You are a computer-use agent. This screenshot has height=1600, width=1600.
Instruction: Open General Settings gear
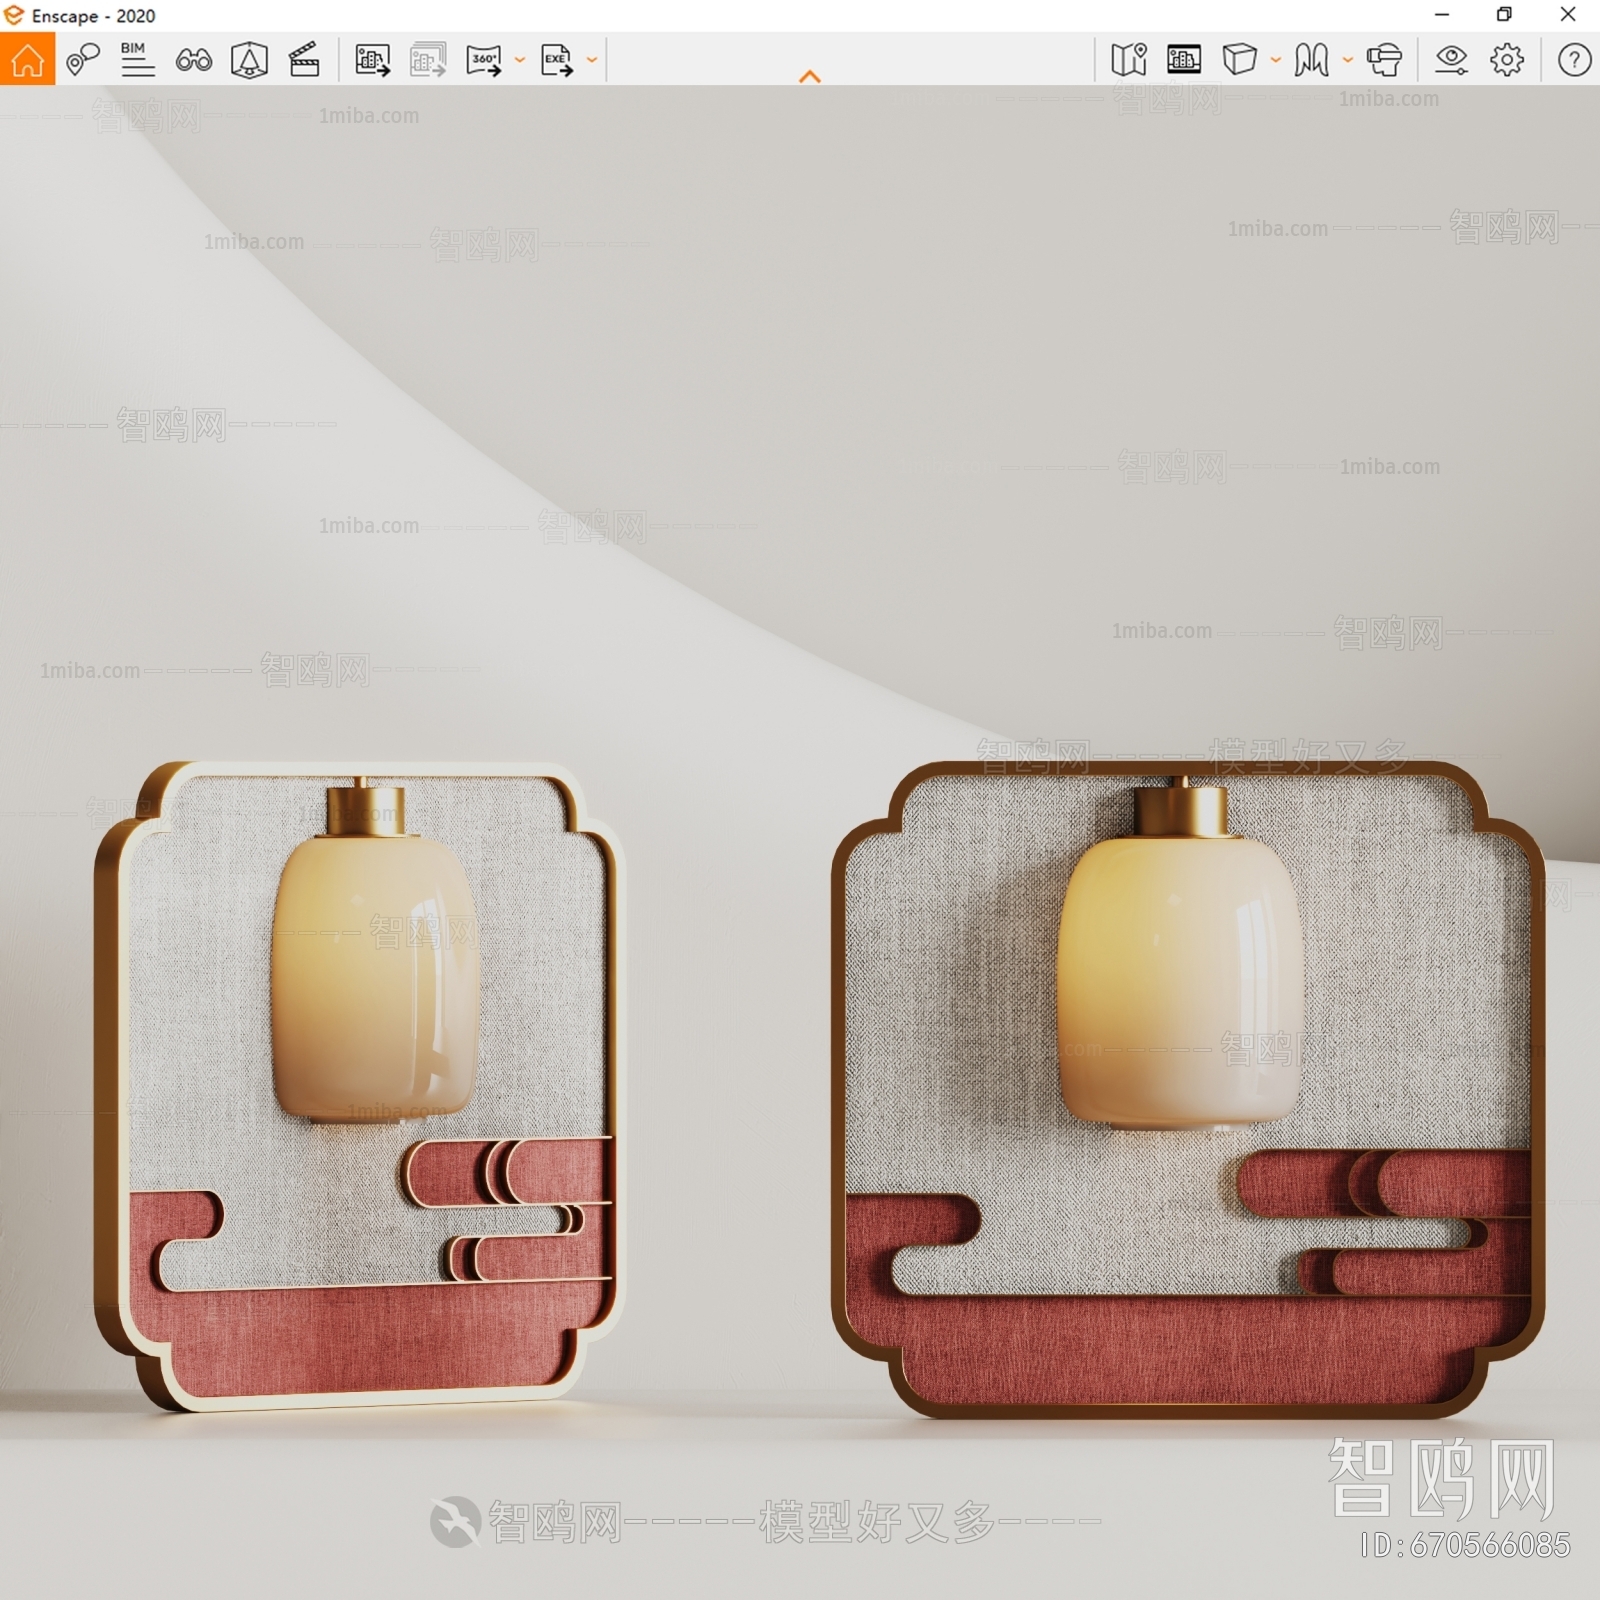click(1507, 60)
